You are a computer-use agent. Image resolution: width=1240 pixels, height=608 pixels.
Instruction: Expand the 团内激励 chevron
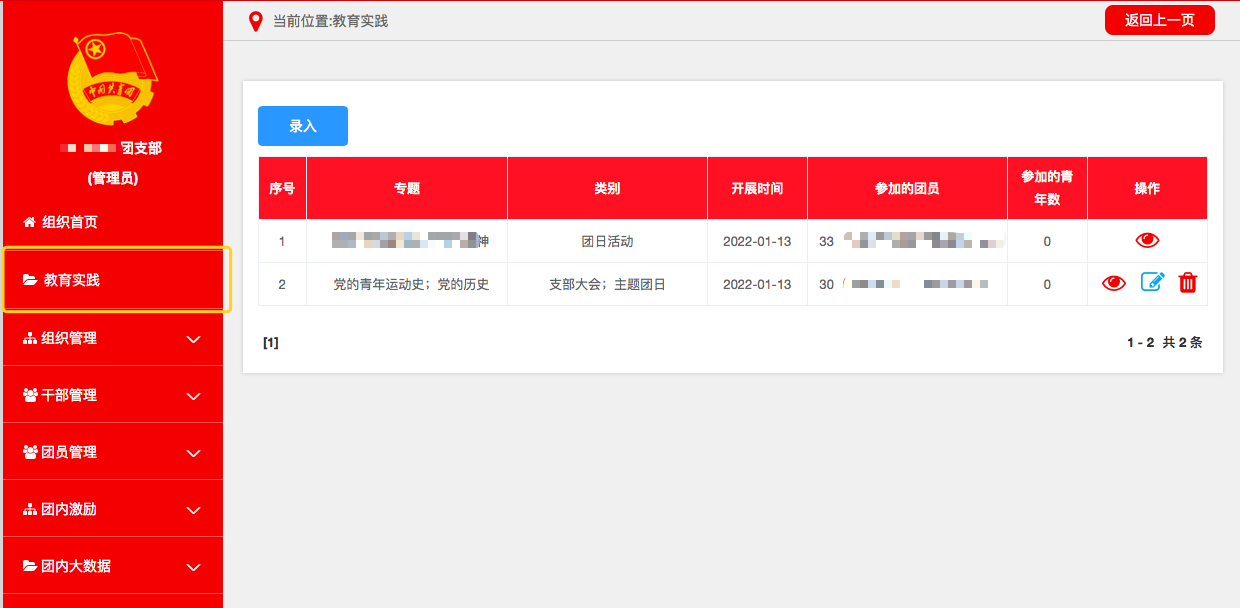point(194,510)
